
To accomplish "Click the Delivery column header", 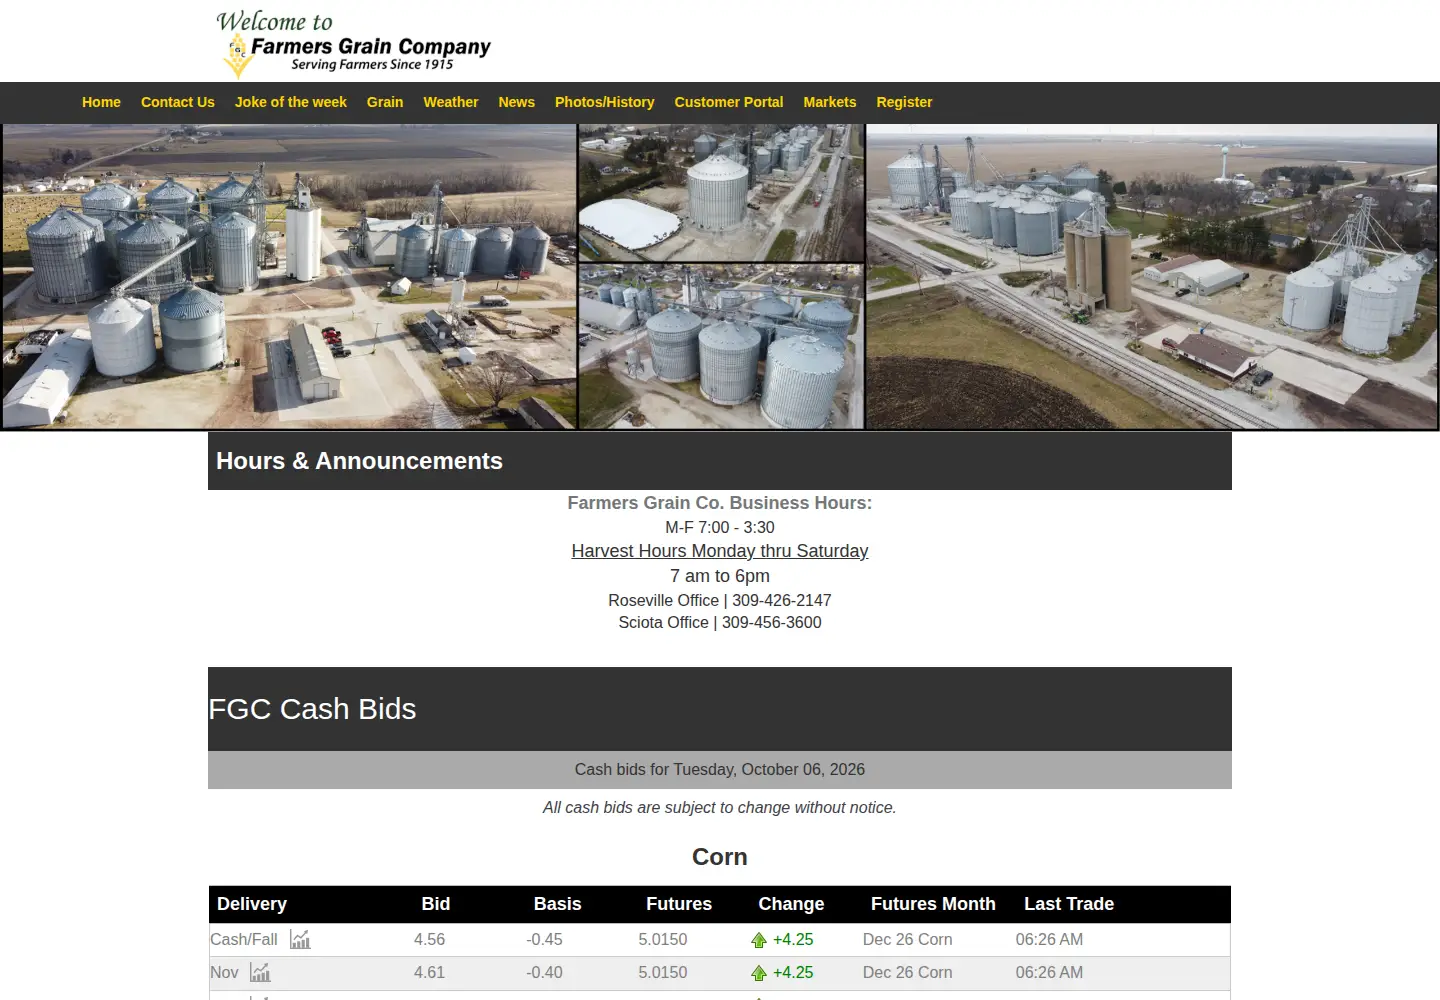I will point(252,904).
